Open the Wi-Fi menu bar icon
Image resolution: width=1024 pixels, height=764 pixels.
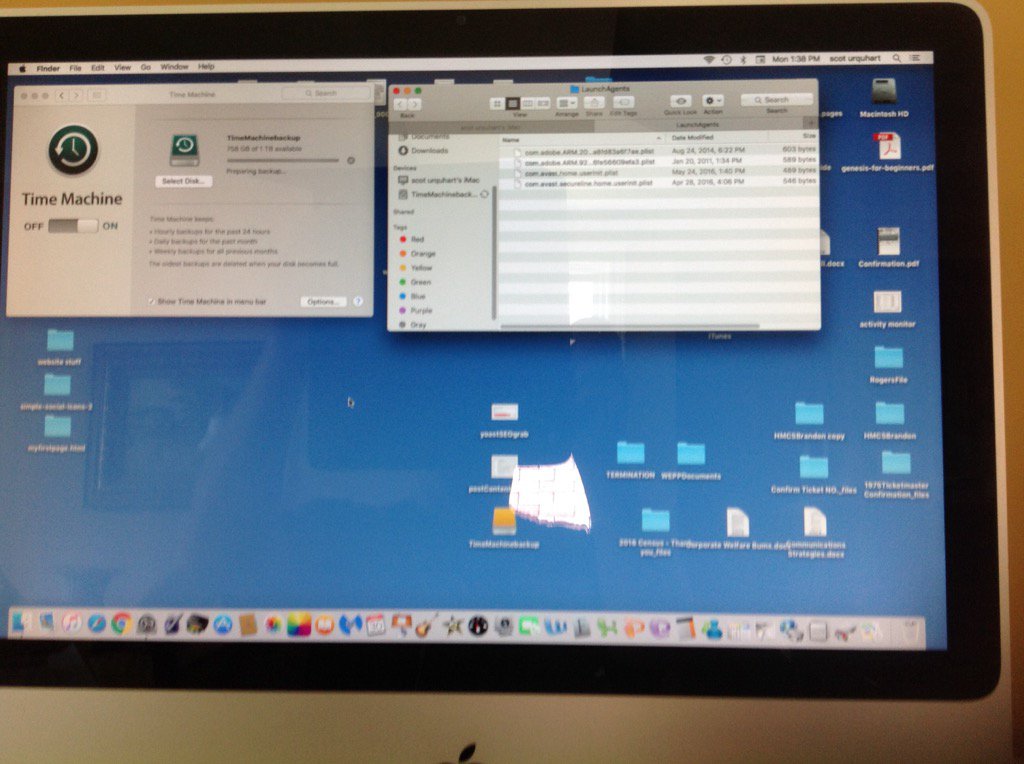709,59
